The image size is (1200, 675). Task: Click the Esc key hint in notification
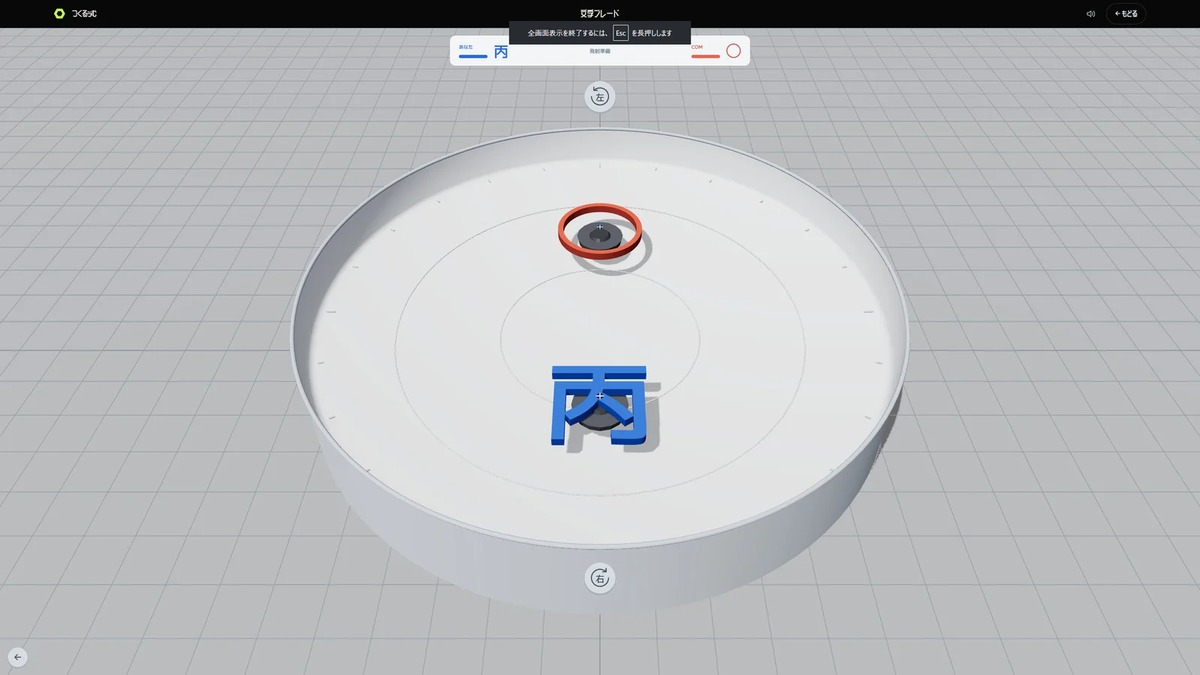pyautogui.click(x=621, y=33)
